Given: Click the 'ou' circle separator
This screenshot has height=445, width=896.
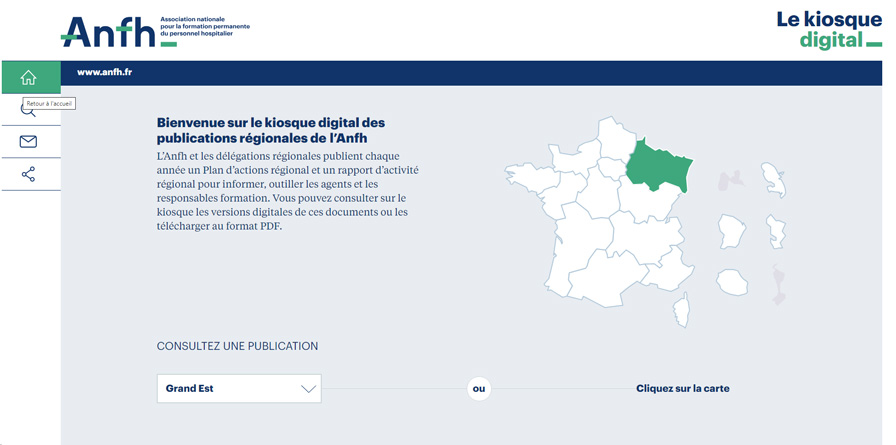Looking at the screenshot, I should (479, 389).
